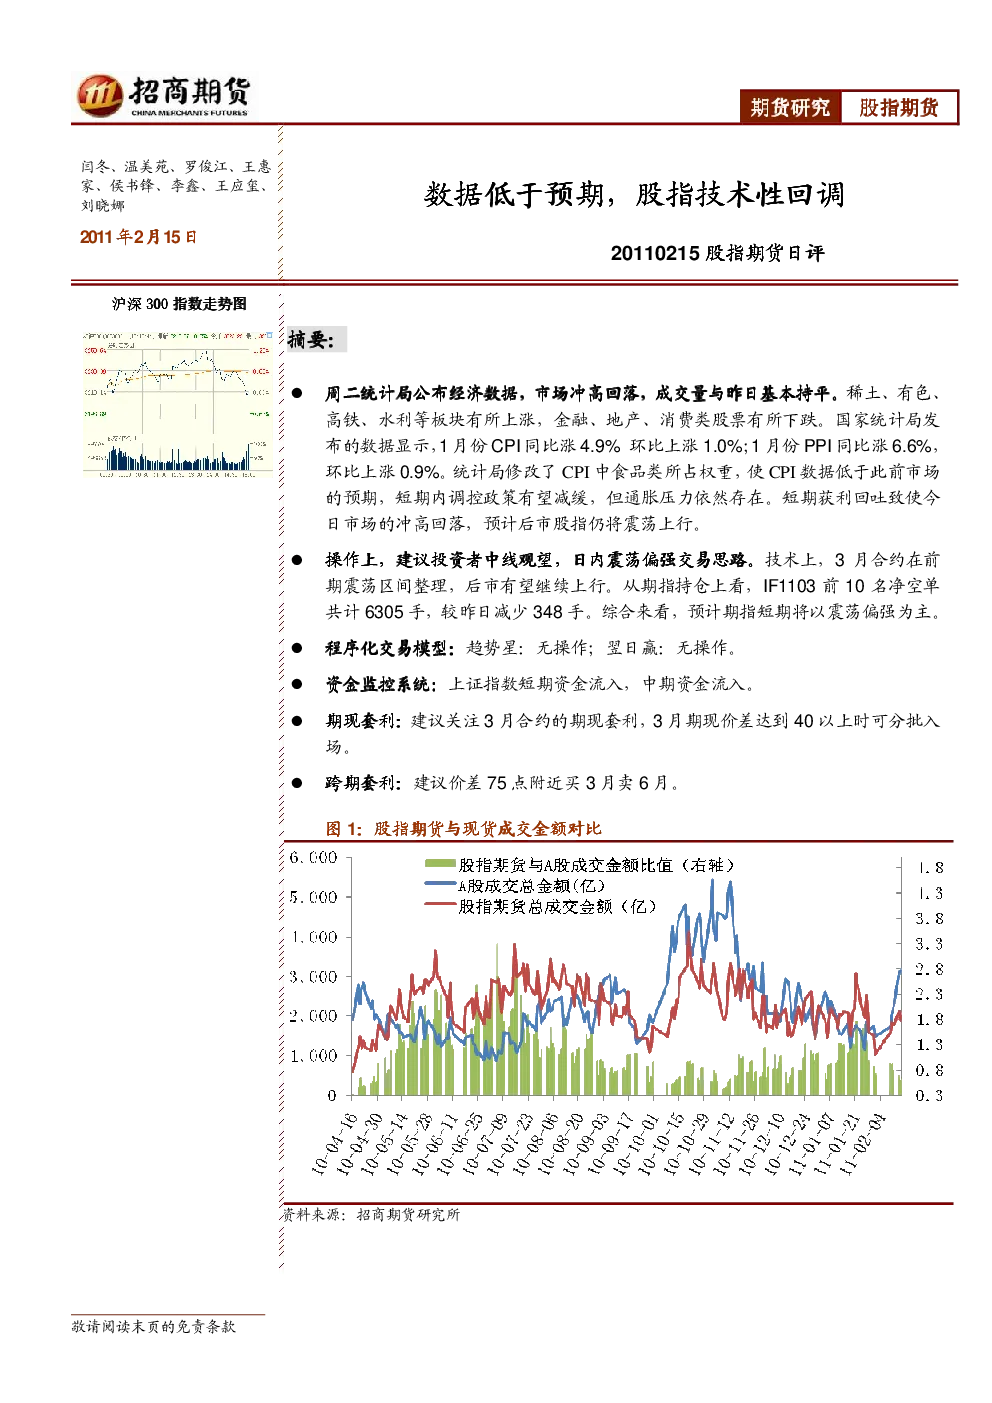
Task: Click the 沪深300指数走势图 heading
Action: [179, 304]
